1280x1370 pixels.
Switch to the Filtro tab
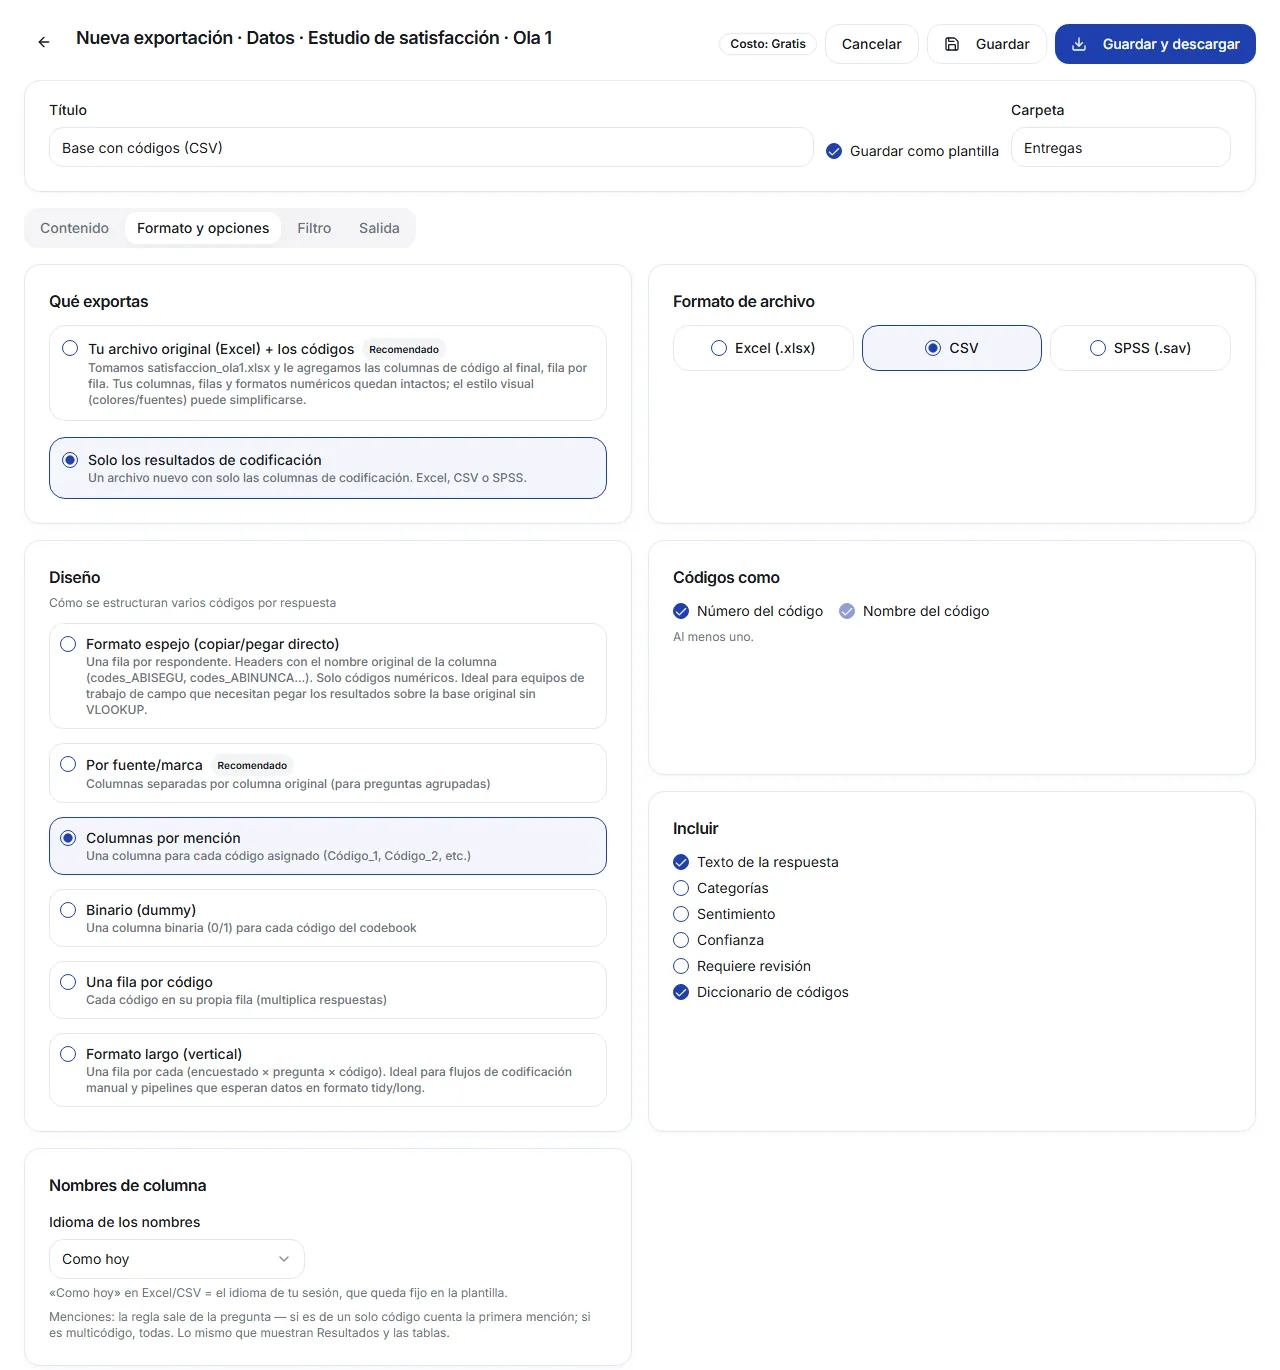click(314, 228)
